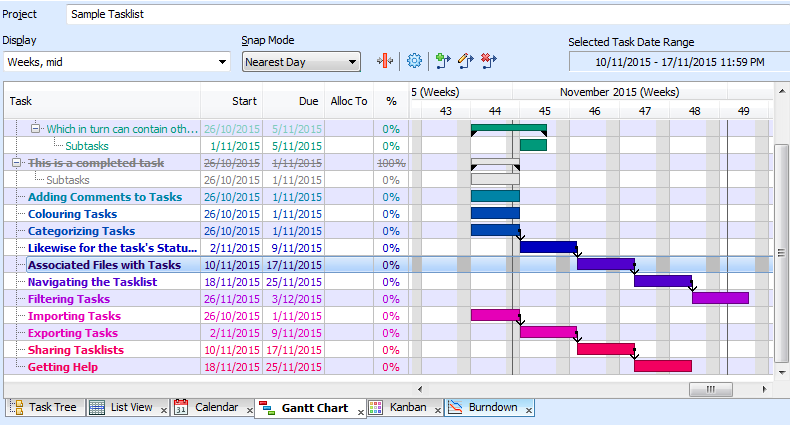790x425 pixels.
Task: Click the week 49 column header
Action: pyautogui.click(x=744, y=111)
